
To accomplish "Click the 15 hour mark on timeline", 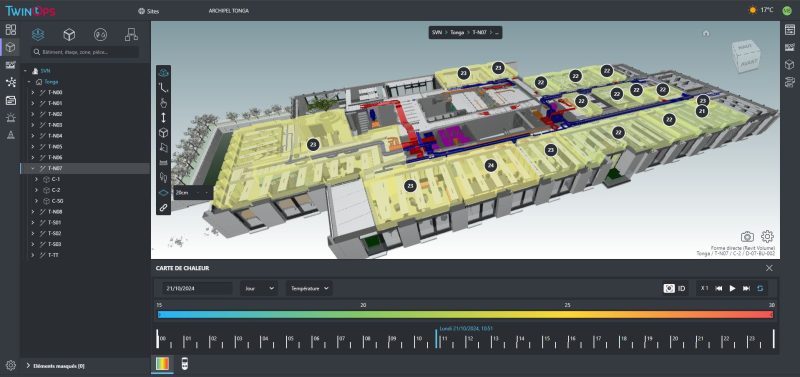I will (x=545, y=339).
